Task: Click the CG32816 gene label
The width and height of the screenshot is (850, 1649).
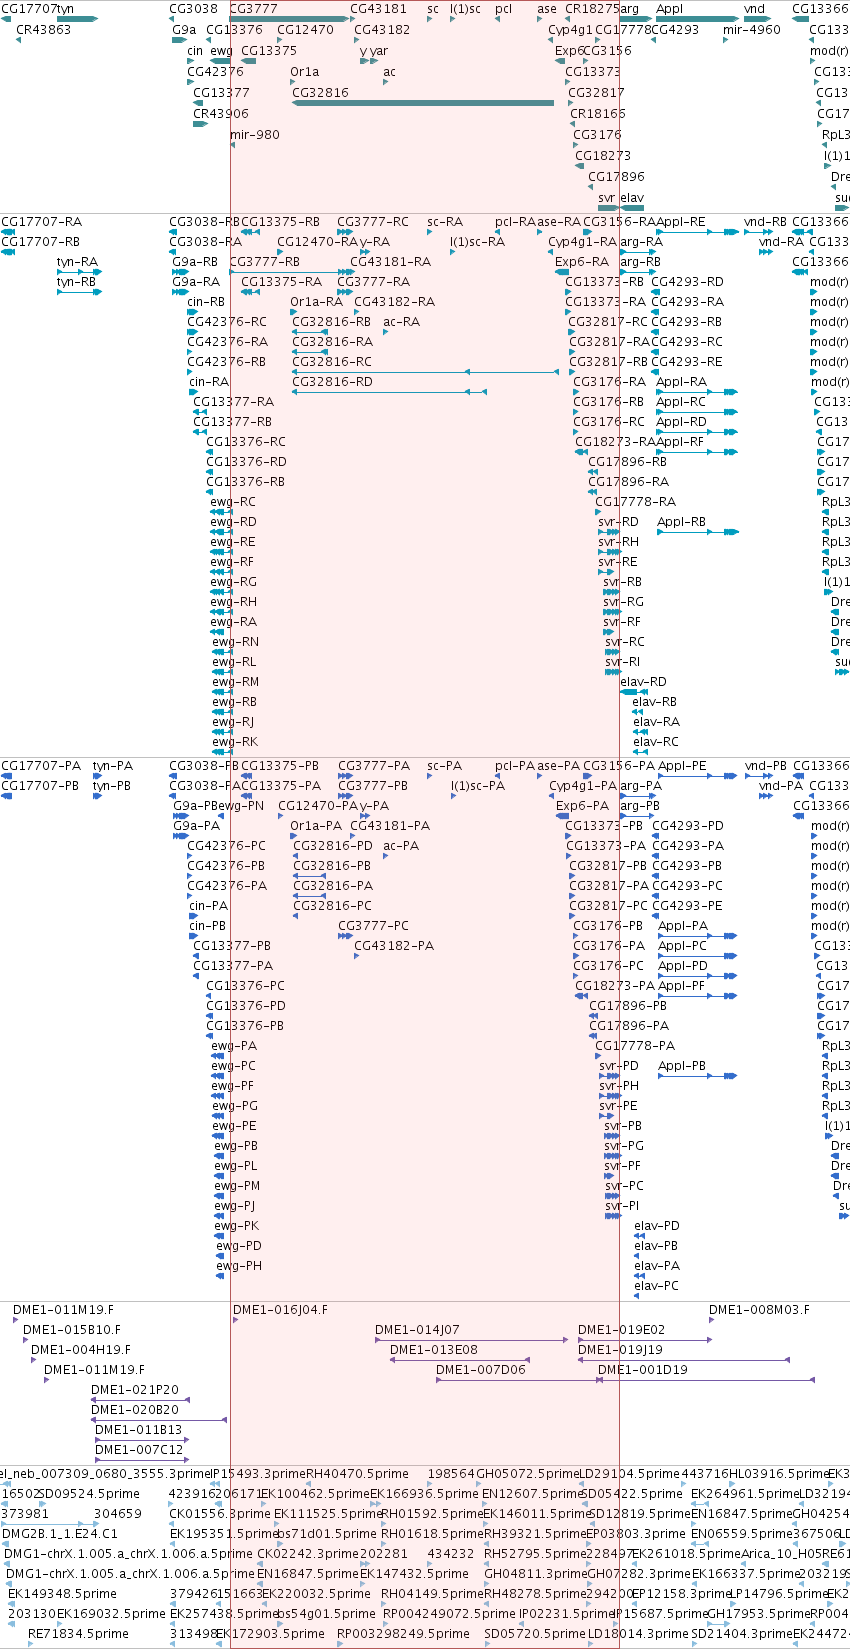Action: pyautogui.click(x=320, y=93)
